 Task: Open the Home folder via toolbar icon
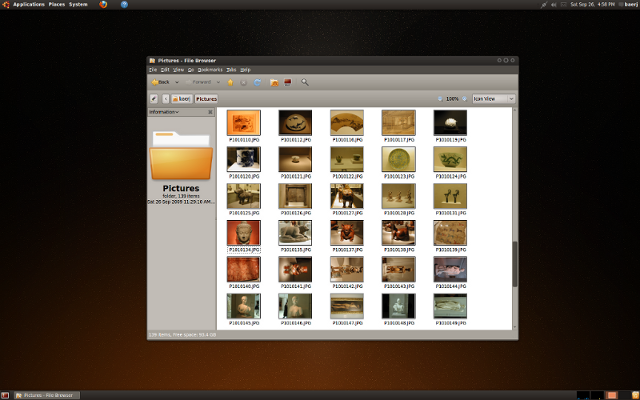click(274, 82)
